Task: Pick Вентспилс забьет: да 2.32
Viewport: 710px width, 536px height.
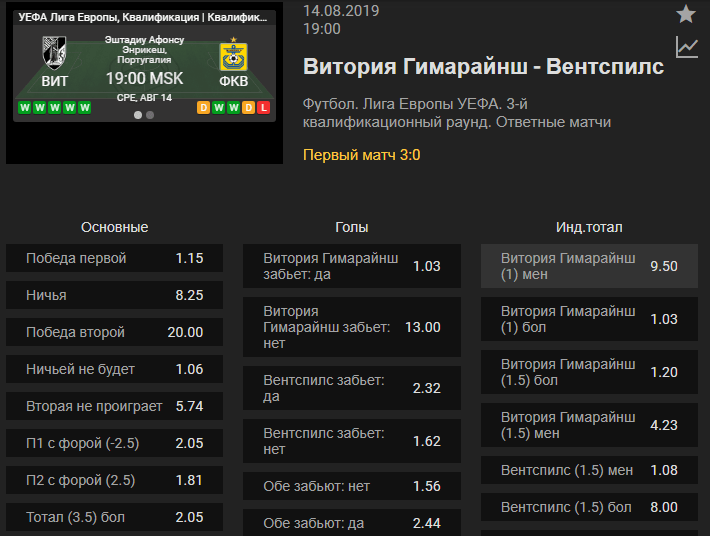Action: coord(352,388)
